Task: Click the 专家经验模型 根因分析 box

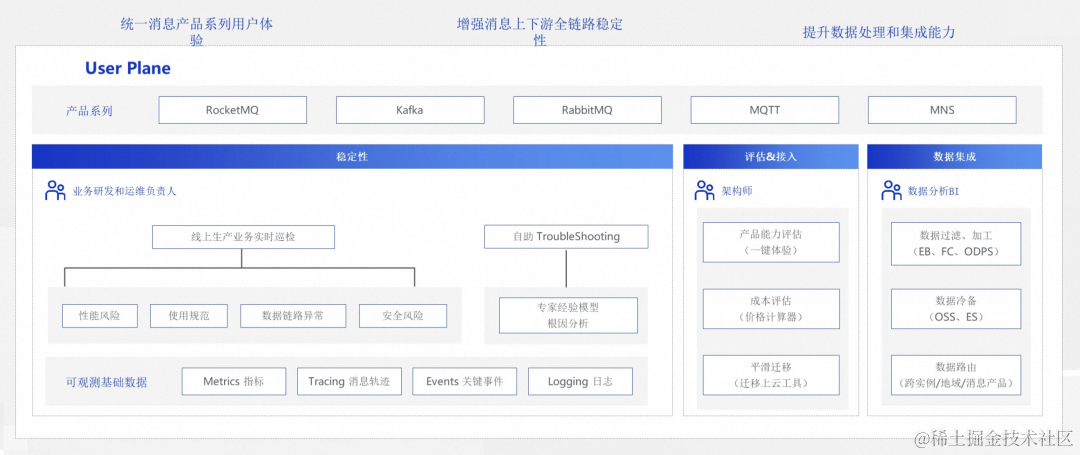Action: [x=568, y=315]
